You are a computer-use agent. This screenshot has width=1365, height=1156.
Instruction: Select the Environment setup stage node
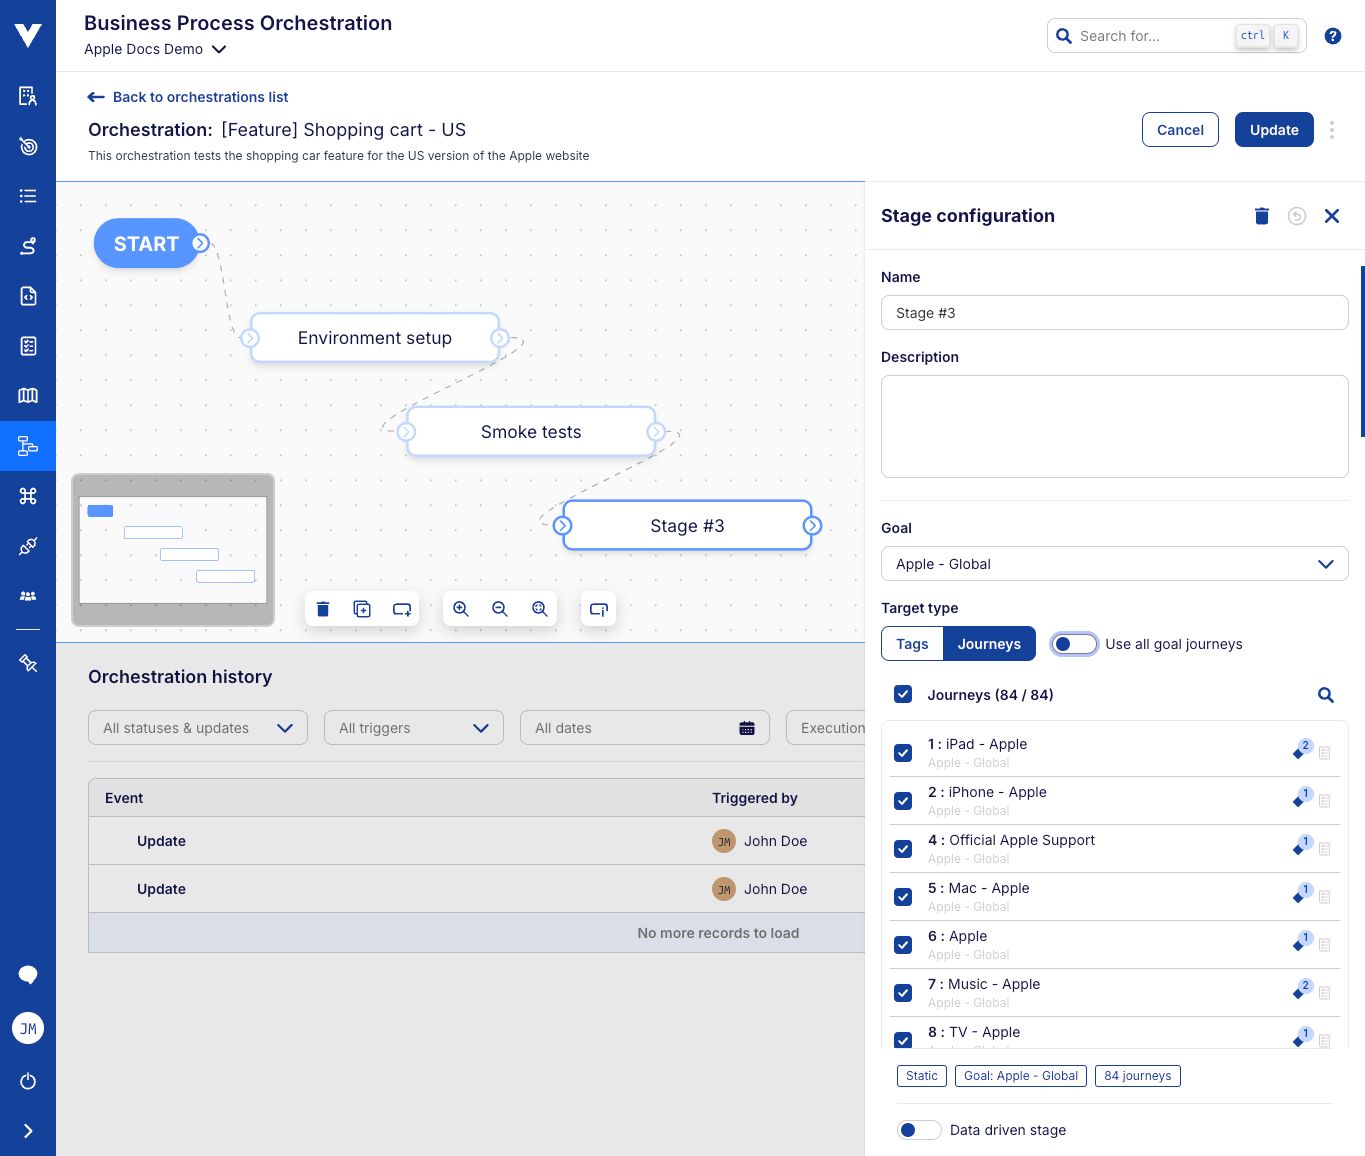click(375, 338)
